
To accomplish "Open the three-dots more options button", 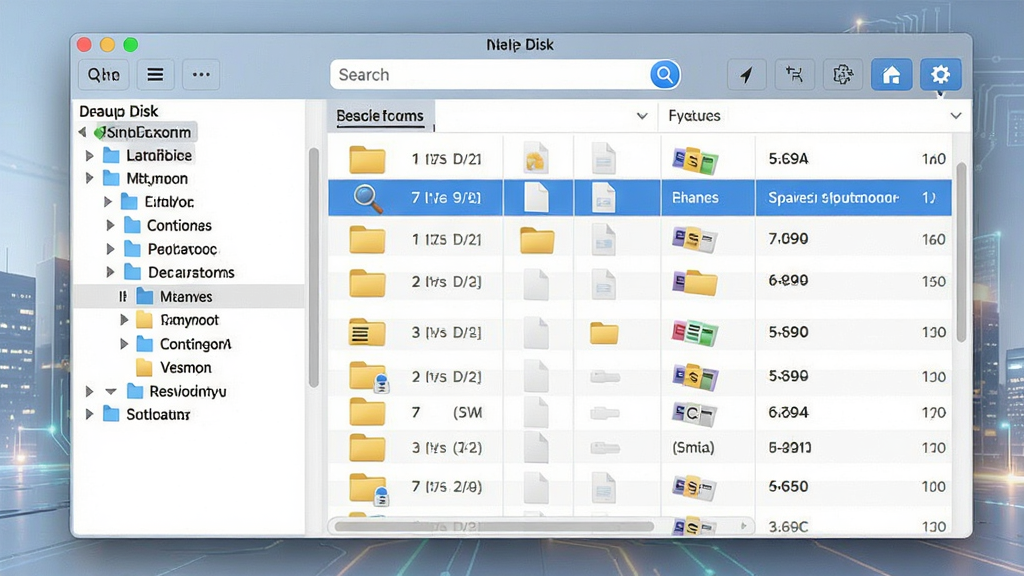I will pyautogui.click(x=201, y=74).
